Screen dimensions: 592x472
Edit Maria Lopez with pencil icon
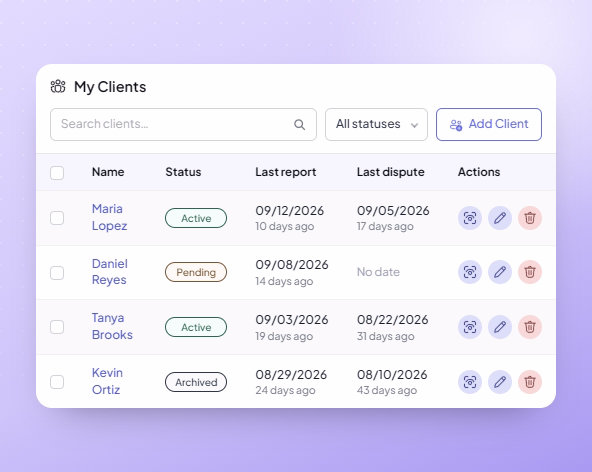[x=500, y=218]
